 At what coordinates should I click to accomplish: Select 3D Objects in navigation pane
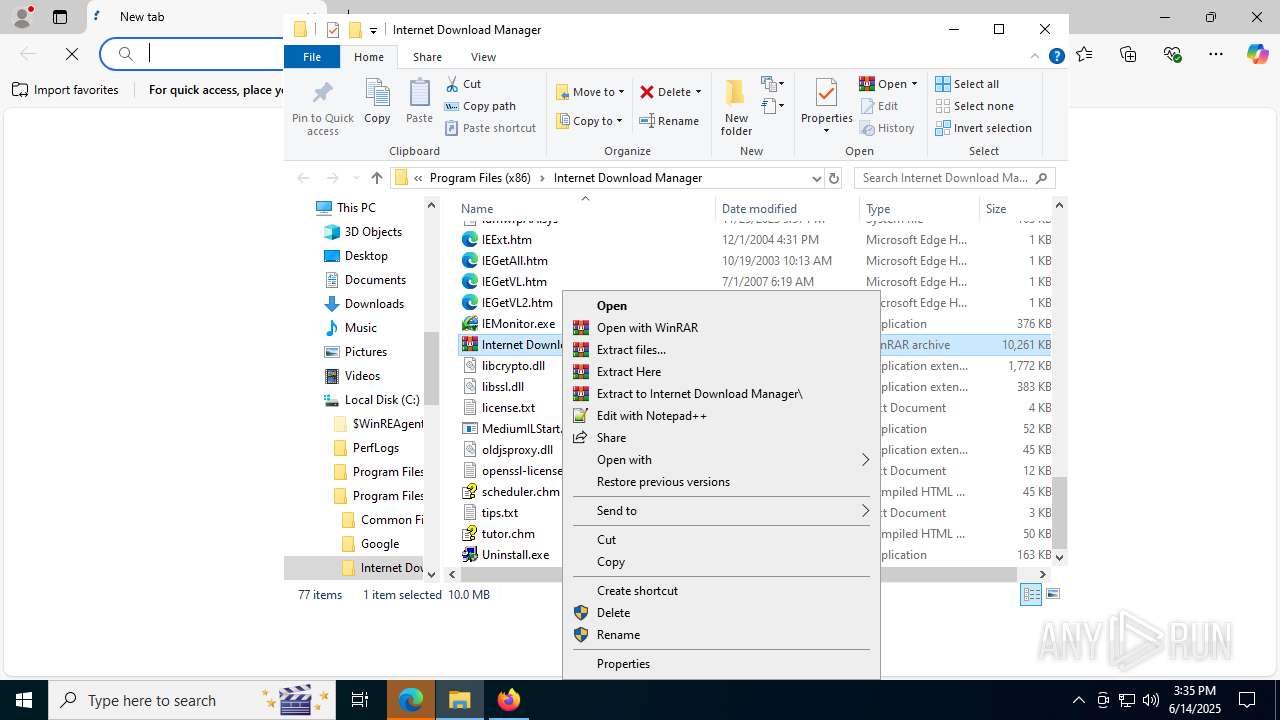[x=373, y=232]
